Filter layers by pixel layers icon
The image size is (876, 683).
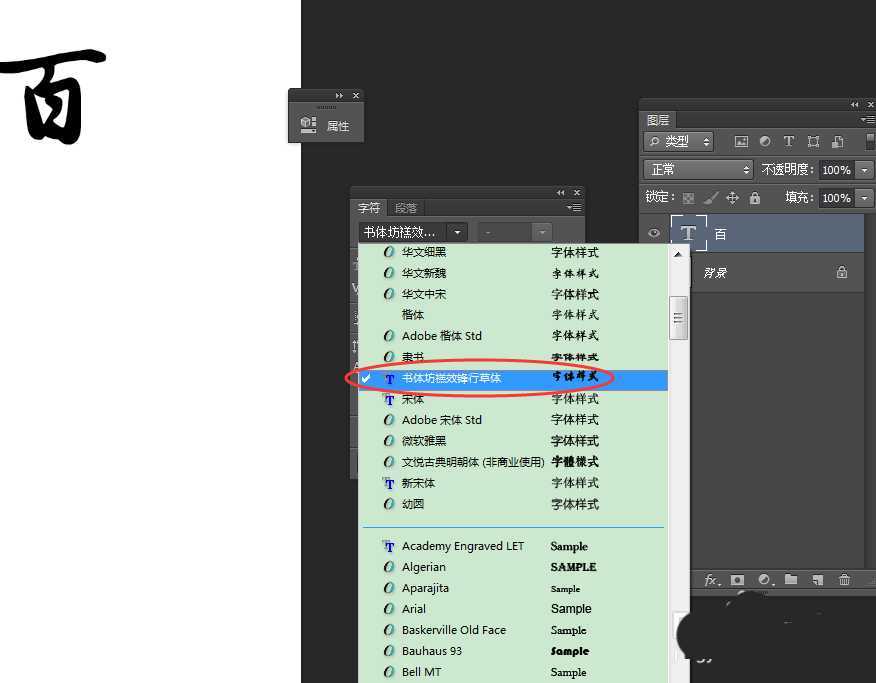(741, 142)
